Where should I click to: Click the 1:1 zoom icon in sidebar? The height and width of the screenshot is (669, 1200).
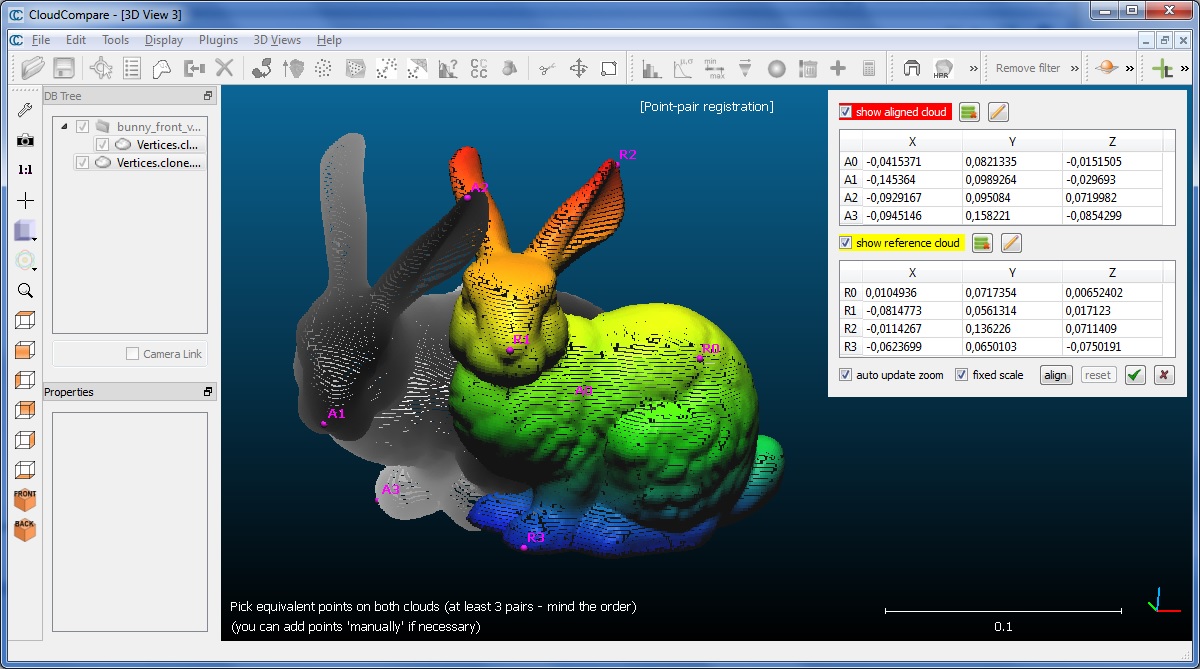point(25,169)
